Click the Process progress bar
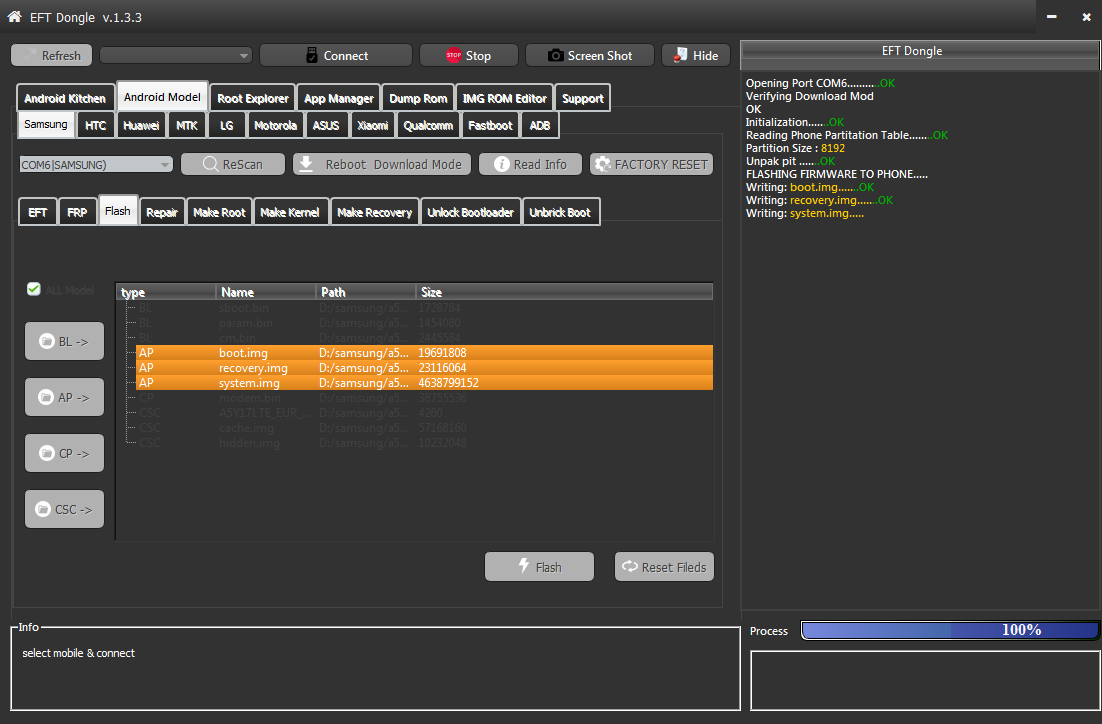1102x724 pixels. [949, 630]
